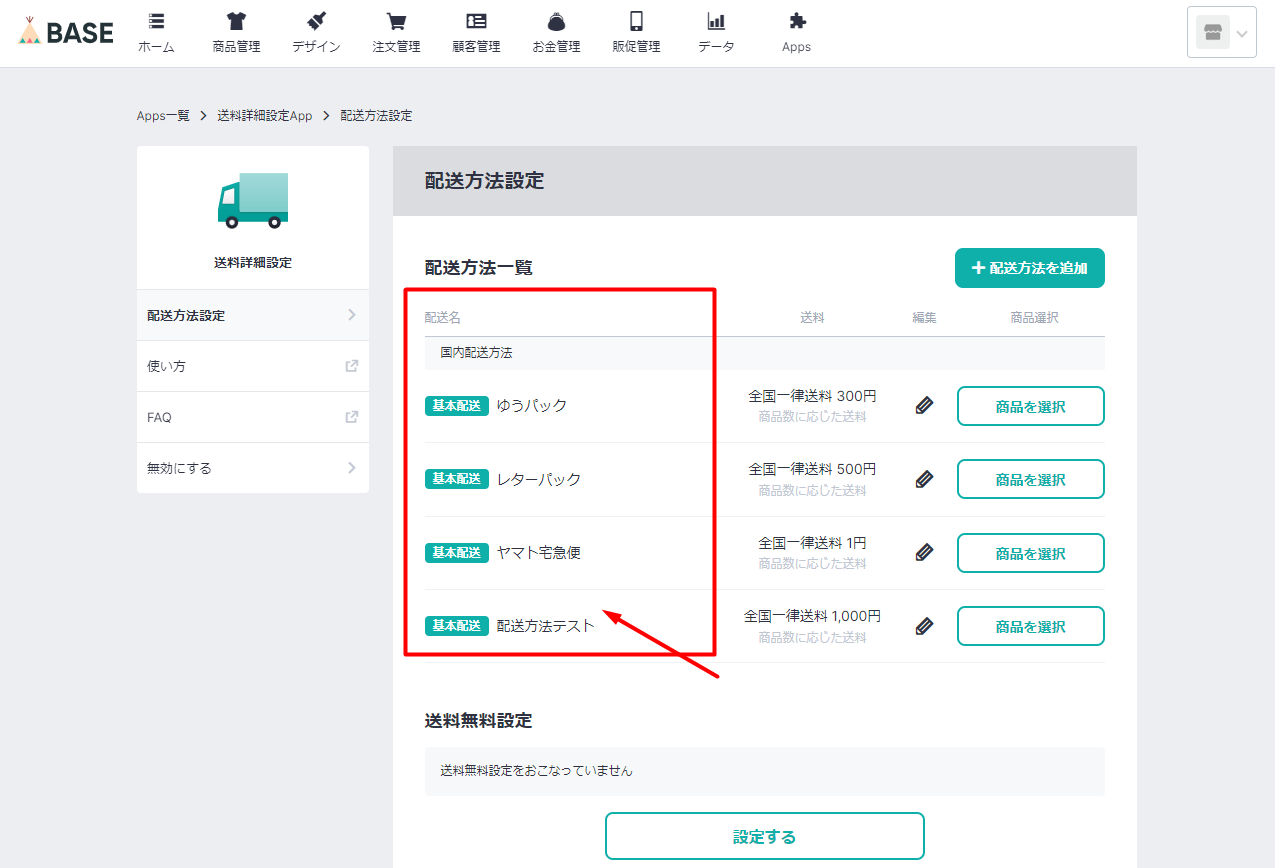The height and width of the screenshot is (868, 1275).
Task: Click 基本配送 badge on ヤマト宅急便
Action: (457, 552)
